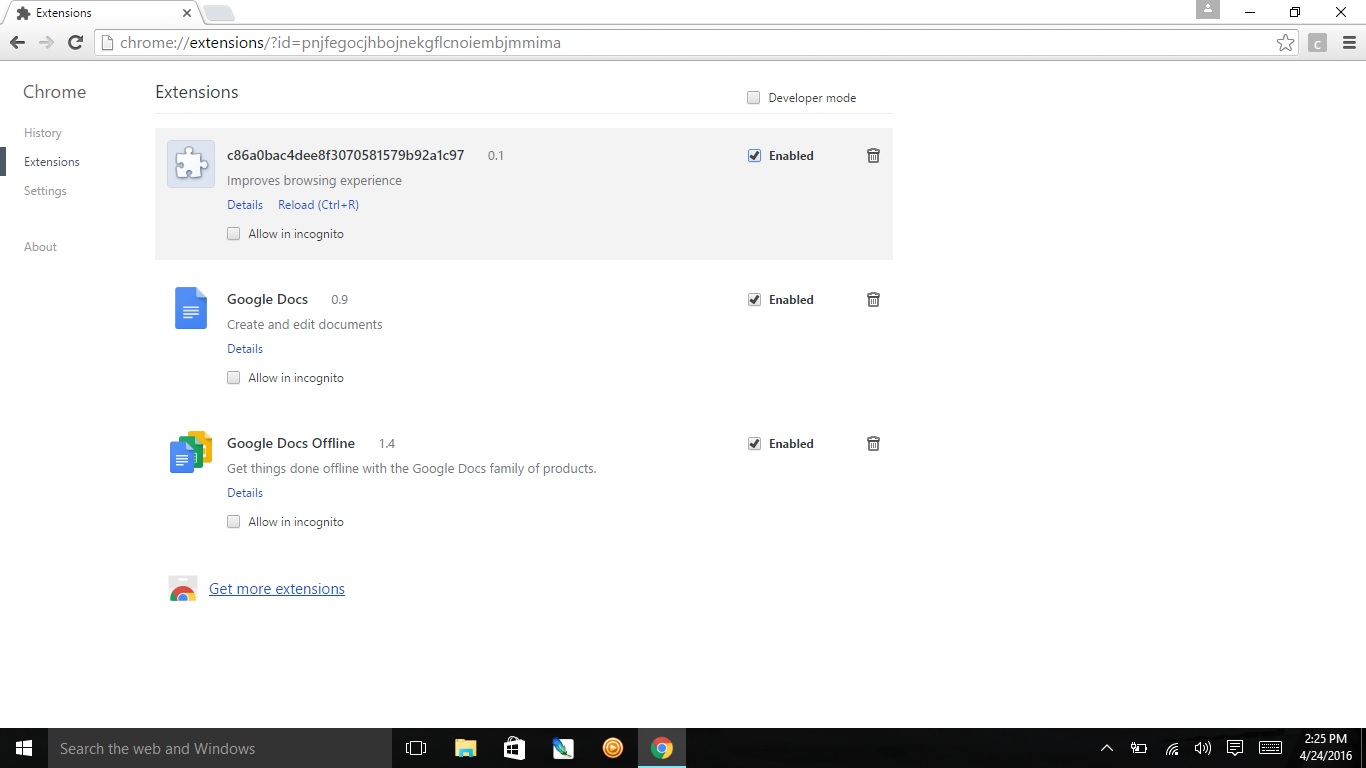
Task: Click the battery power tray icon
Action: click(x=1139, y=748)
